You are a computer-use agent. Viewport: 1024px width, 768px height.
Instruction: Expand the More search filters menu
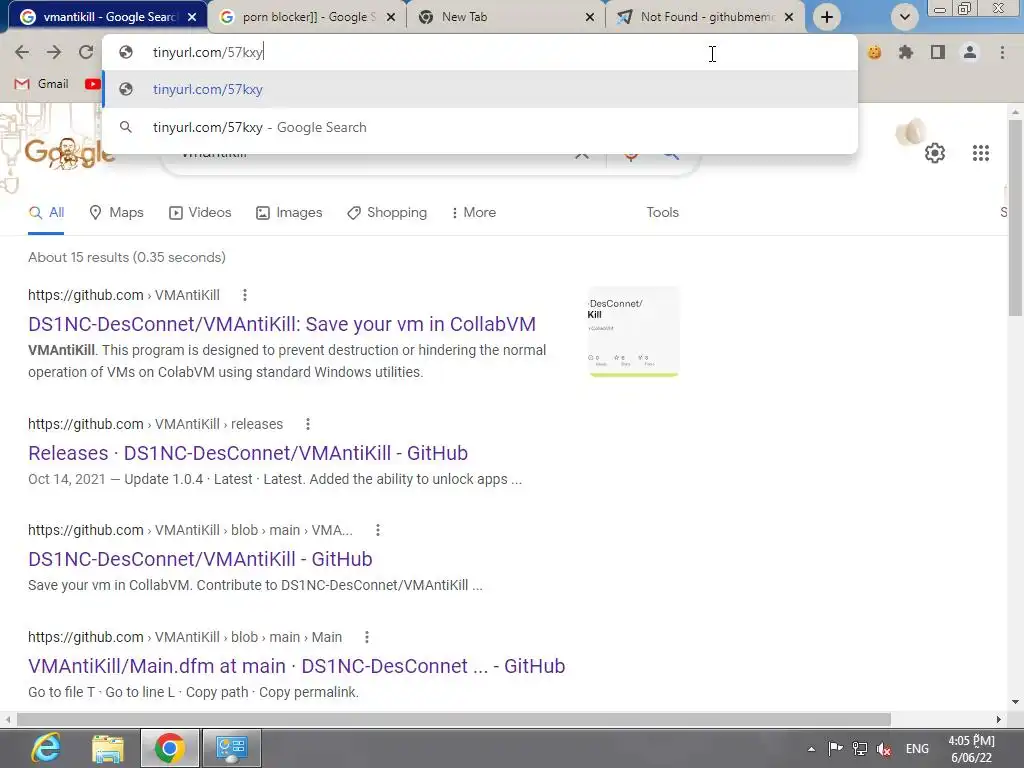pyautogui.click(x=473, y=213)
